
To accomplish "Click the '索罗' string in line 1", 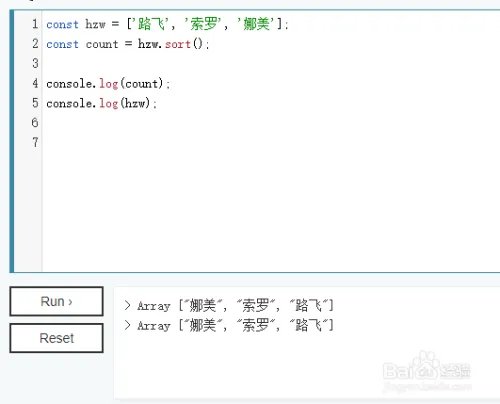I will 204,24.
